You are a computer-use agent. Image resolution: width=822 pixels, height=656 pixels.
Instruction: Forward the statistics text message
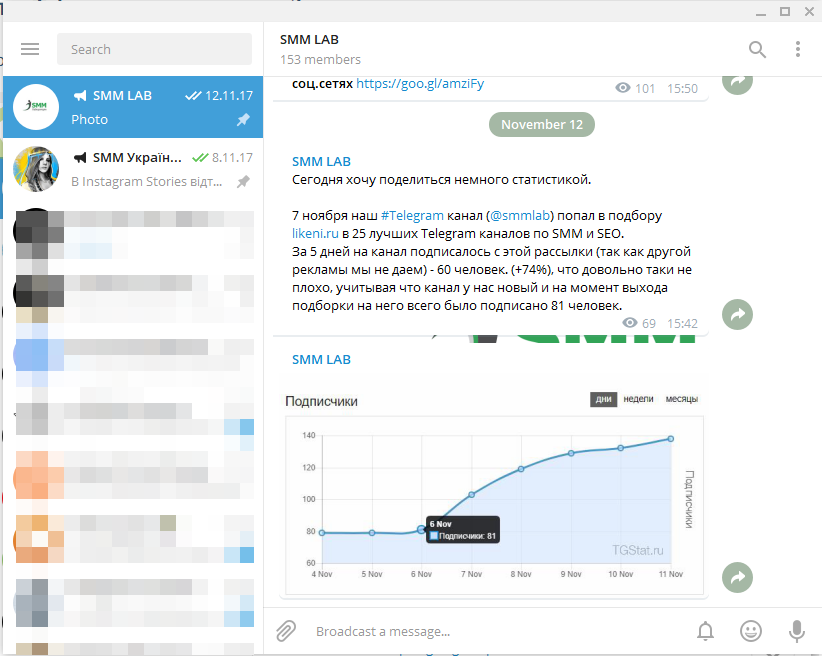(737, 314)
